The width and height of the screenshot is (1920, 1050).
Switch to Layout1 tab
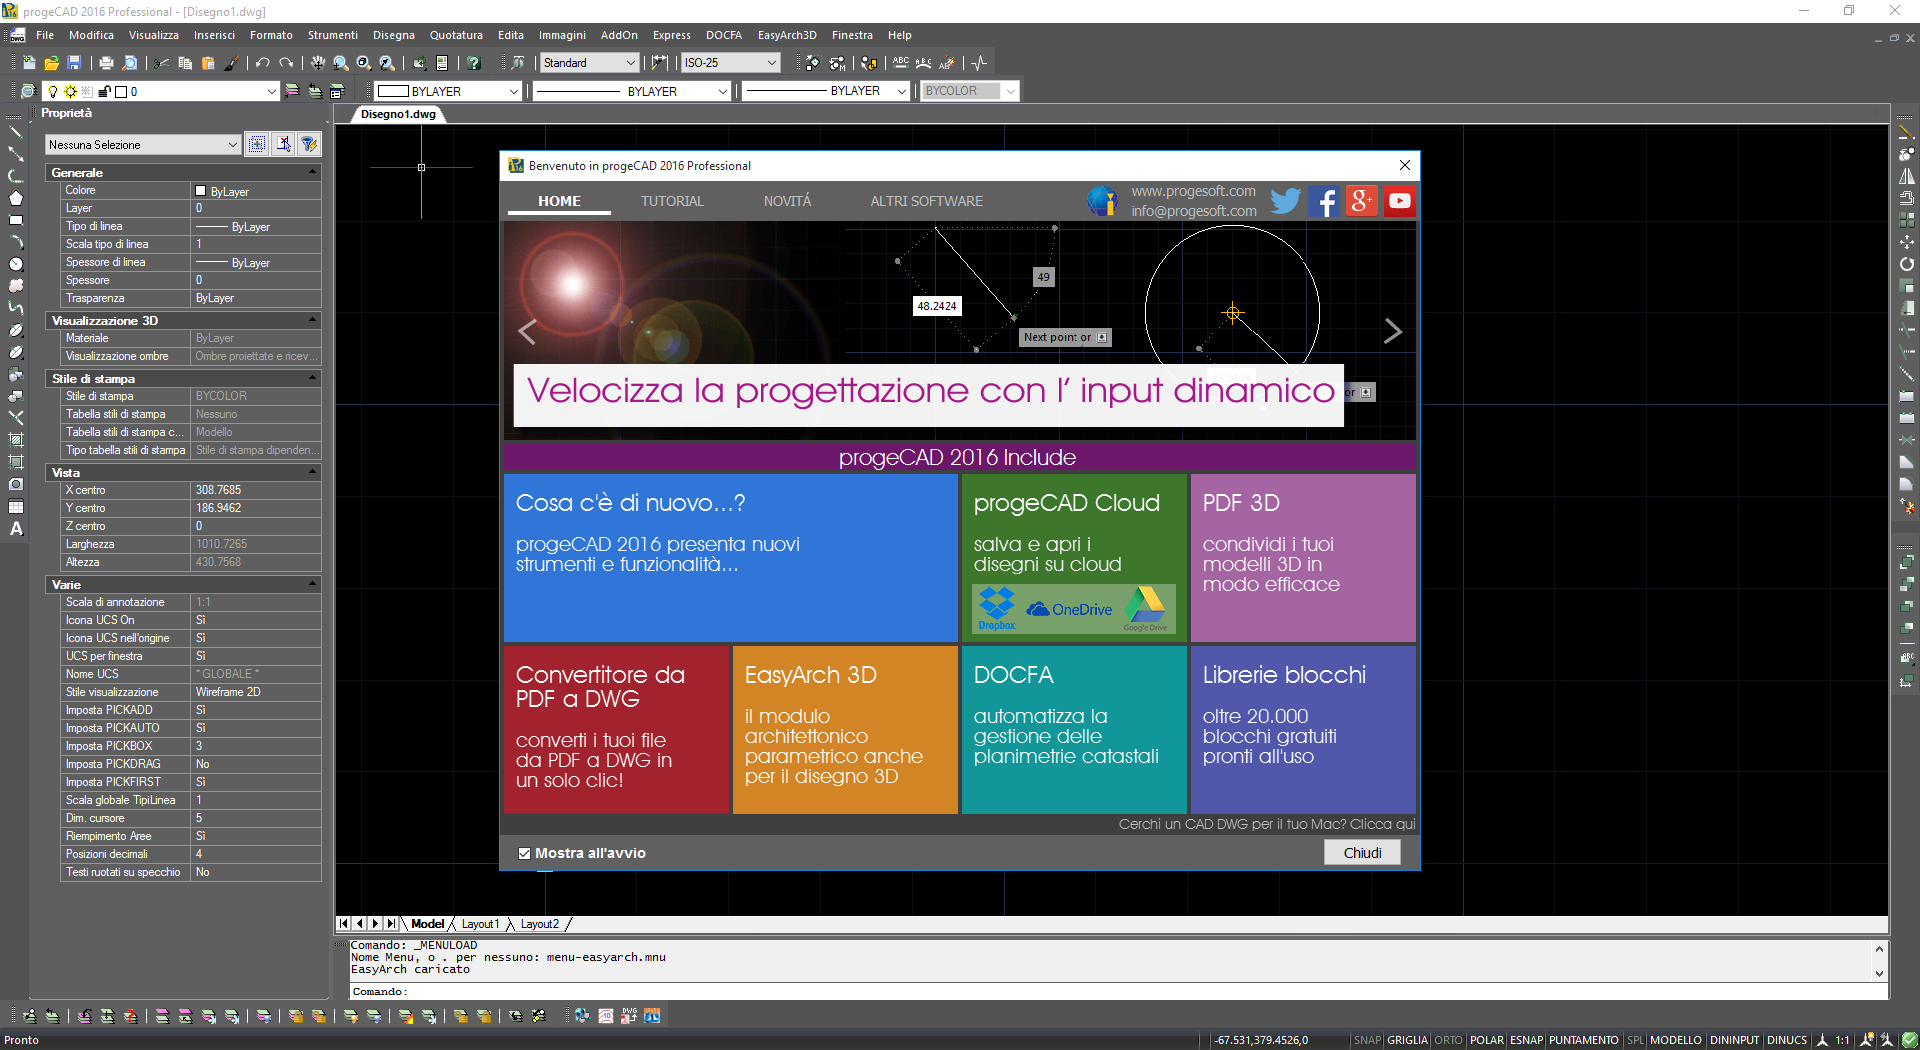[x=480, y=924]
